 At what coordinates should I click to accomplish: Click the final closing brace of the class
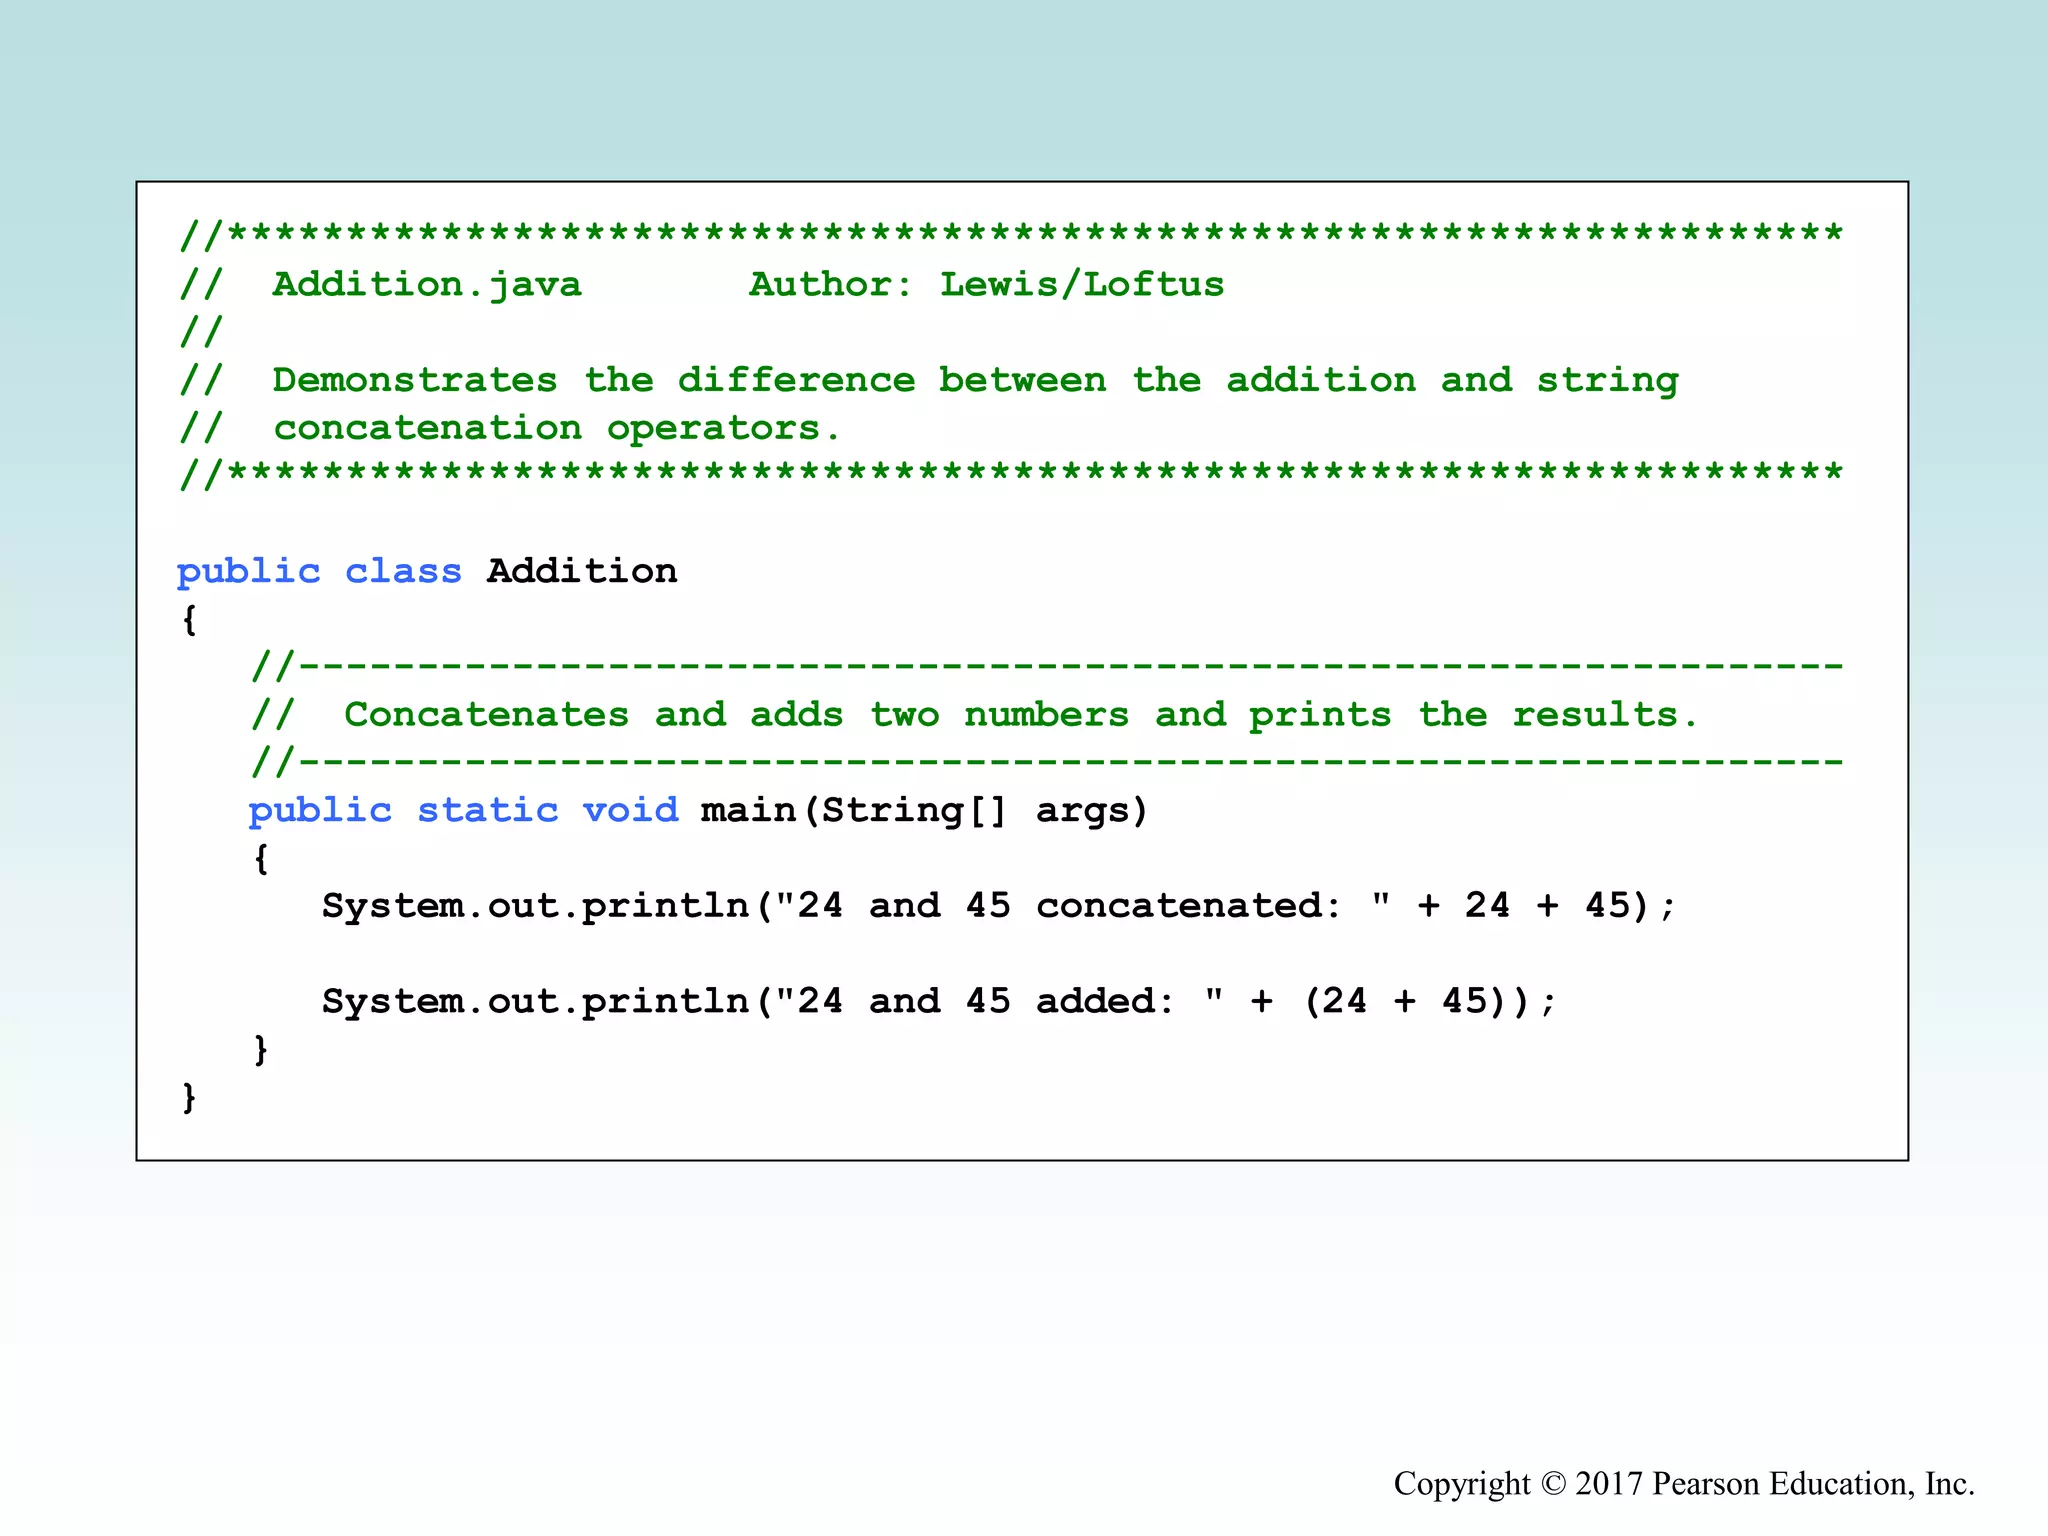point(189,1098)
